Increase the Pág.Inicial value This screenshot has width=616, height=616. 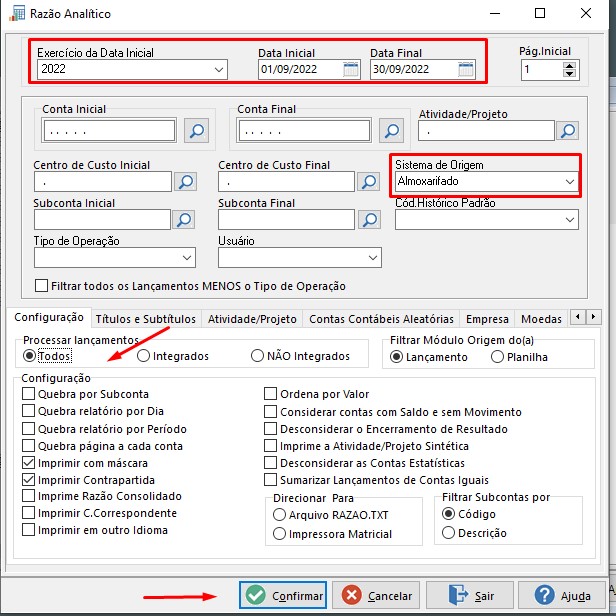click(x=569, y=66)
